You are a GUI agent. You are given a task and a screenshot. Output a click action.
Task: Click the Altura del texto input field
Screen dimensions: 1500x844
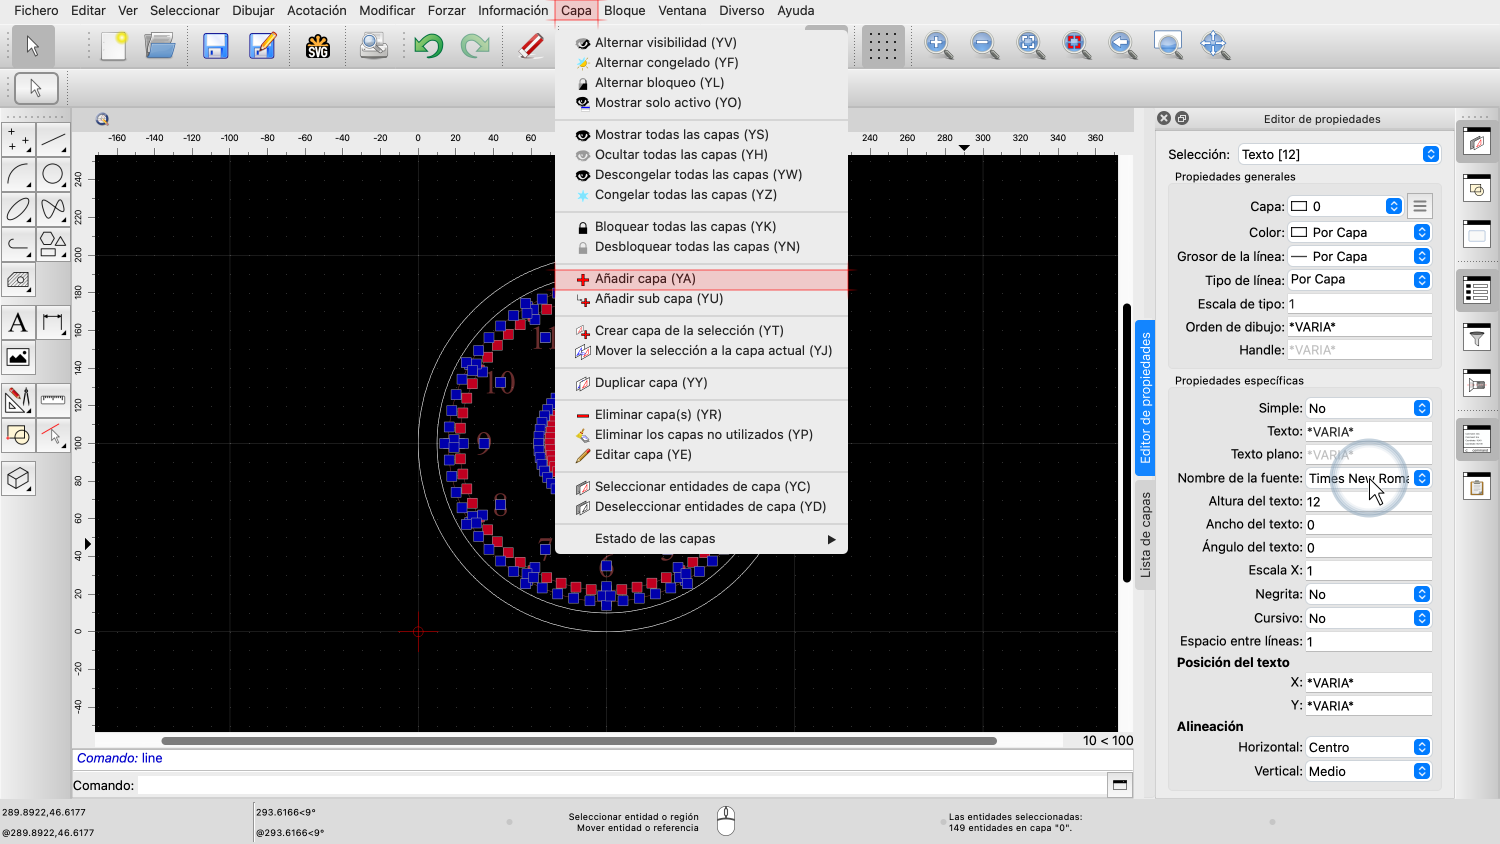click(x=1367, y=502)
